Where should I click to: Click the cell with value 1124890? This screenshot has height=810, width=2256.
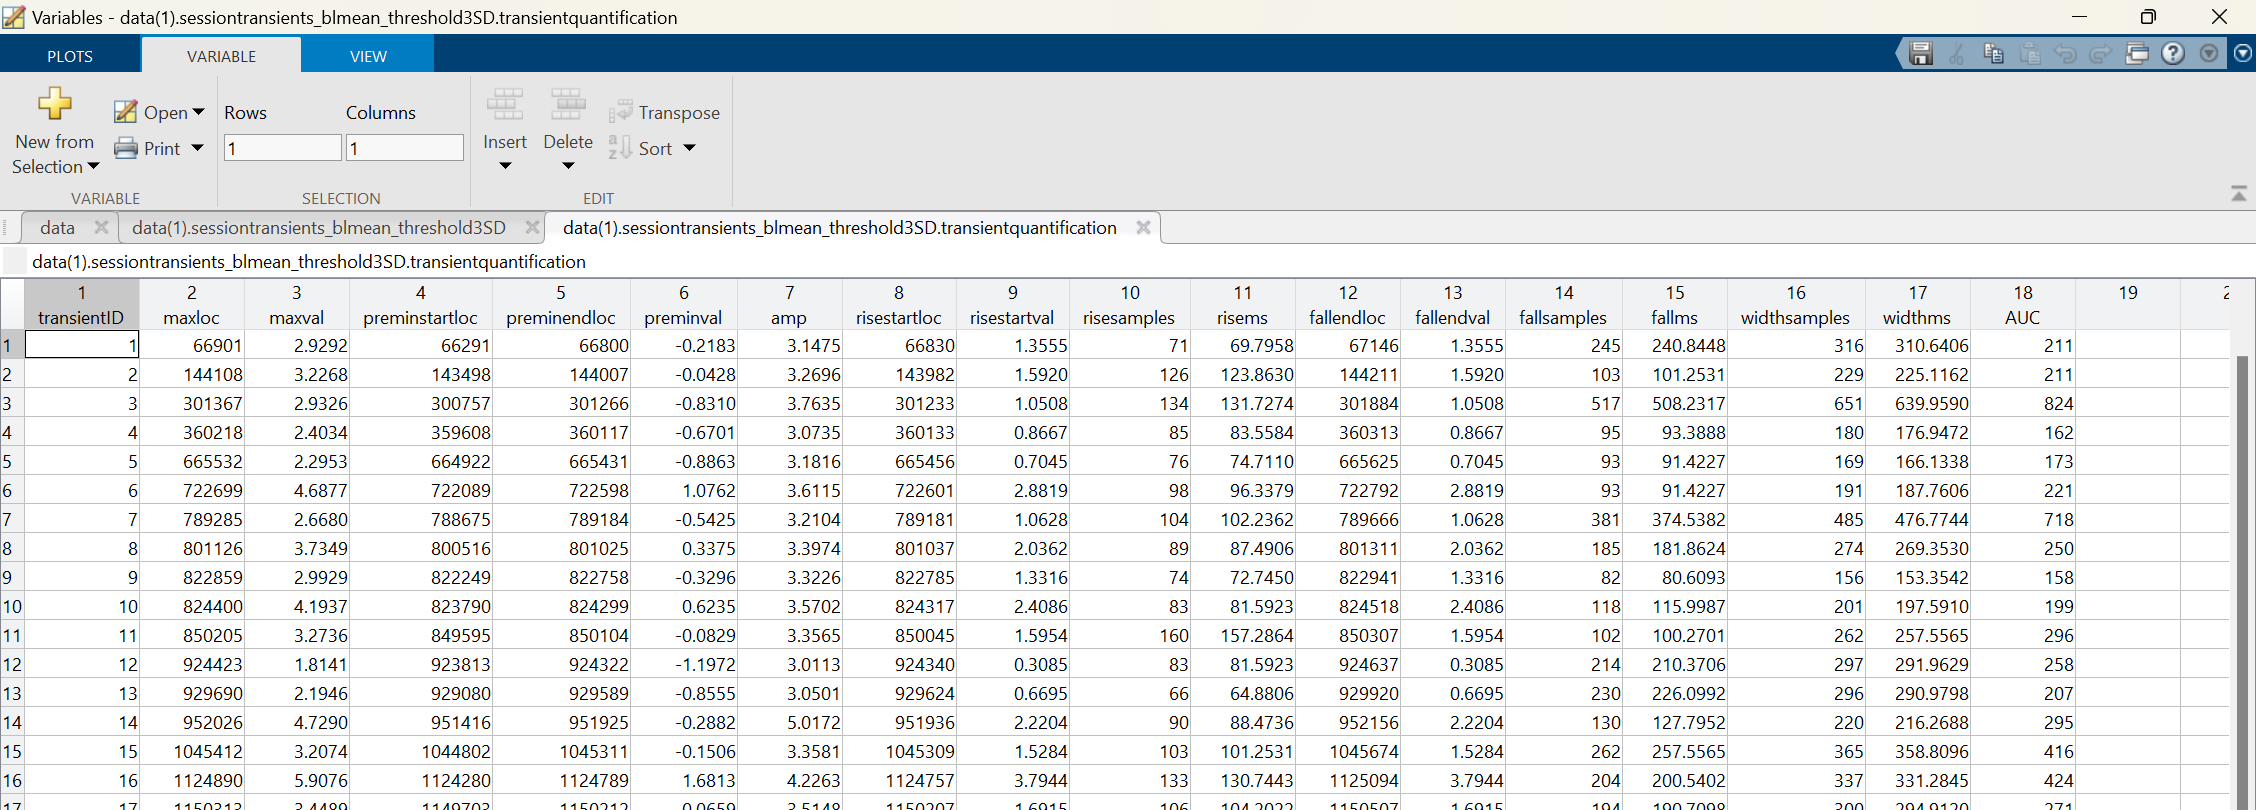[191, 781]
